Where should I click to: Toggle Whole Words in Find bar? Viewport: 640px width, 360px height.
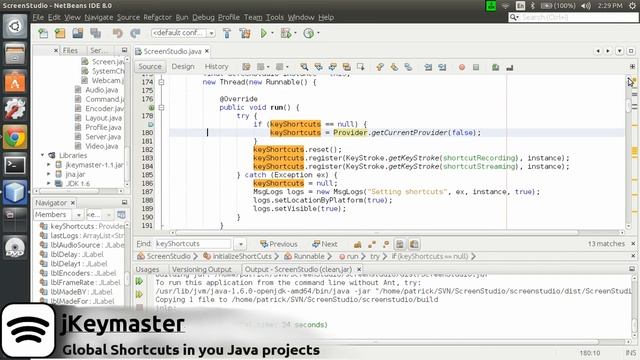372,244
